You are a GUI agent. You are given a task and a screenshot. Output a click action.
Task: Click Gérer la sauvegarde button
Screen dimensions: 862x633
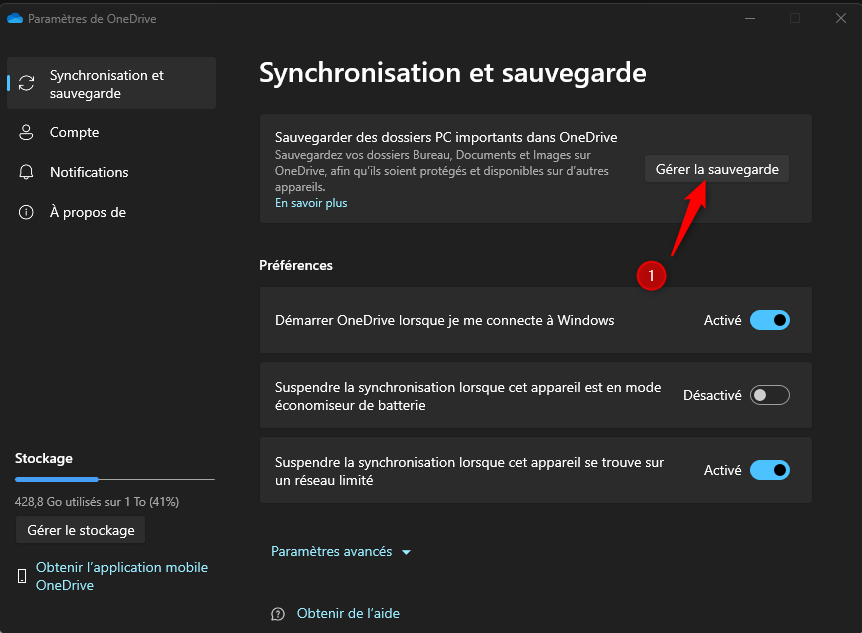(x=717, y=170)
